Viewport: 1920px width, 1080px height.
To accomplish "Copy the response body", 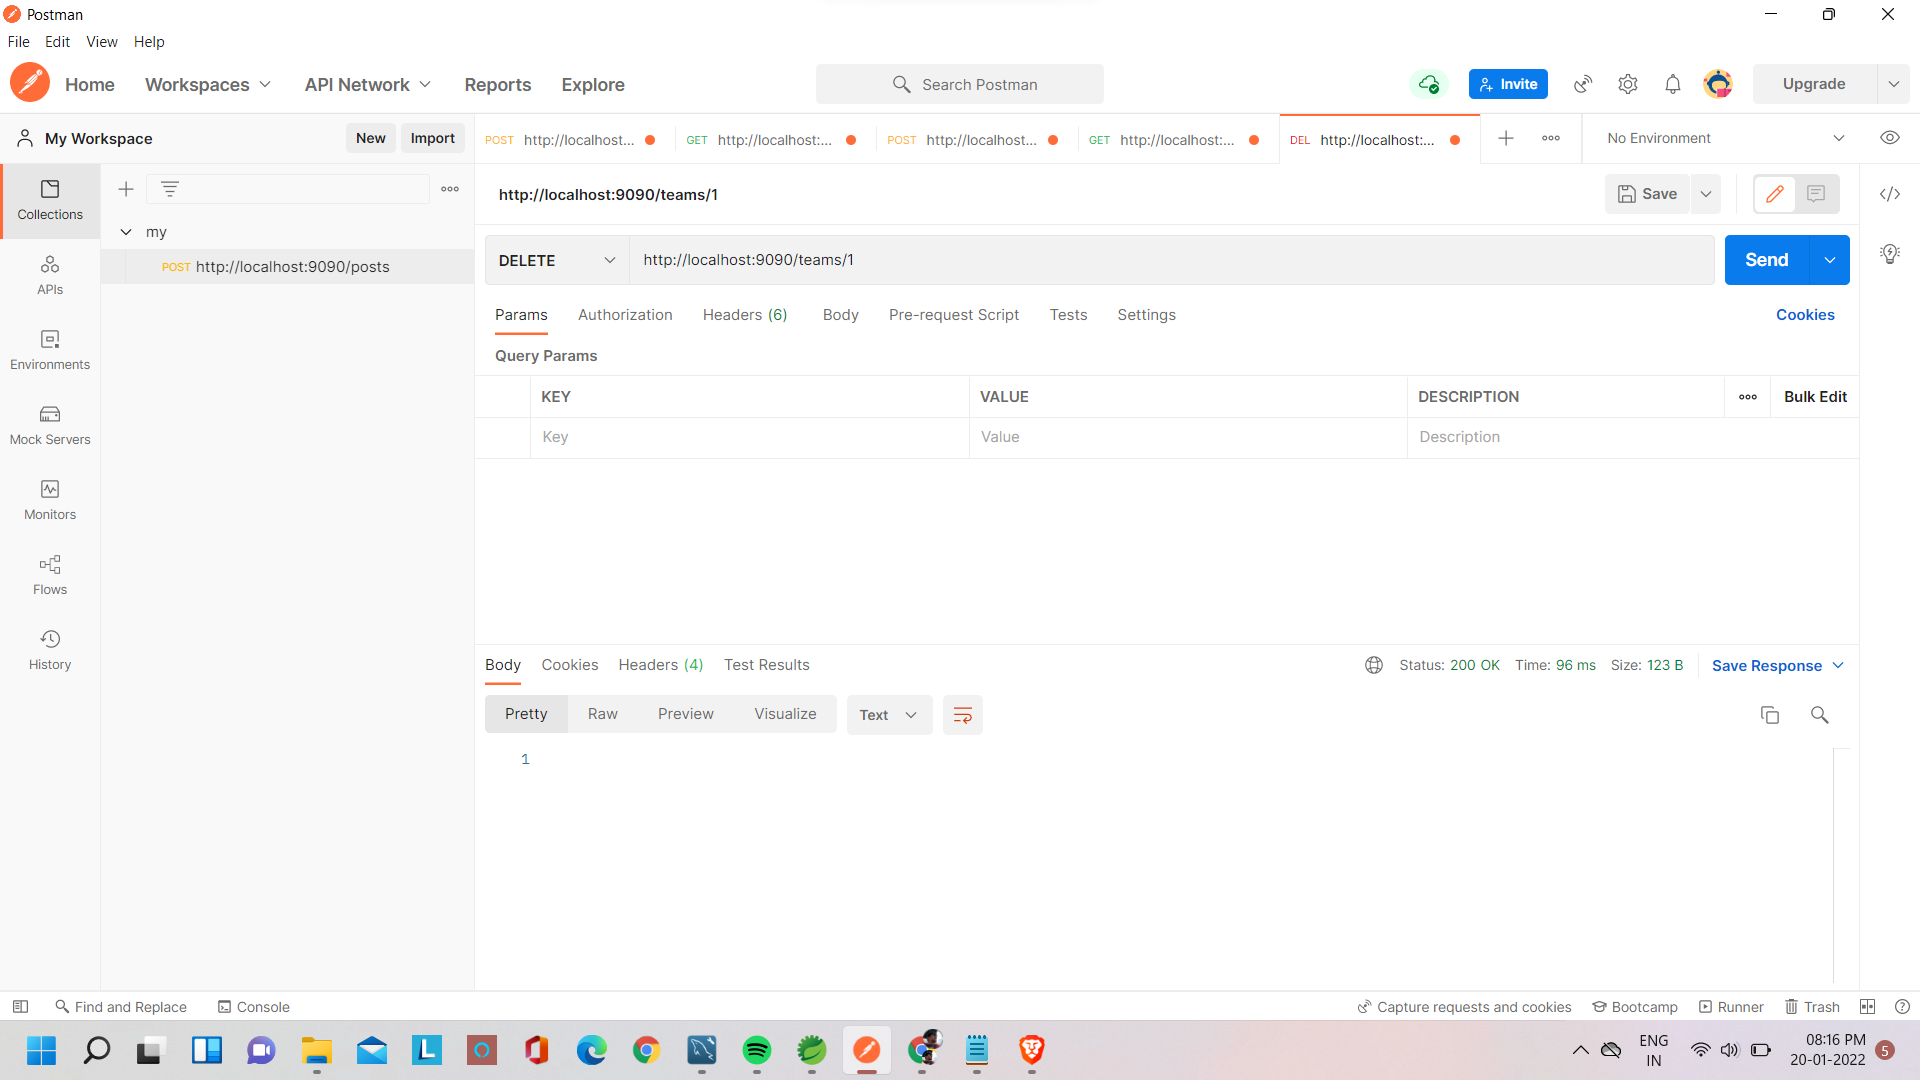I will click(x=1770, y=714).
